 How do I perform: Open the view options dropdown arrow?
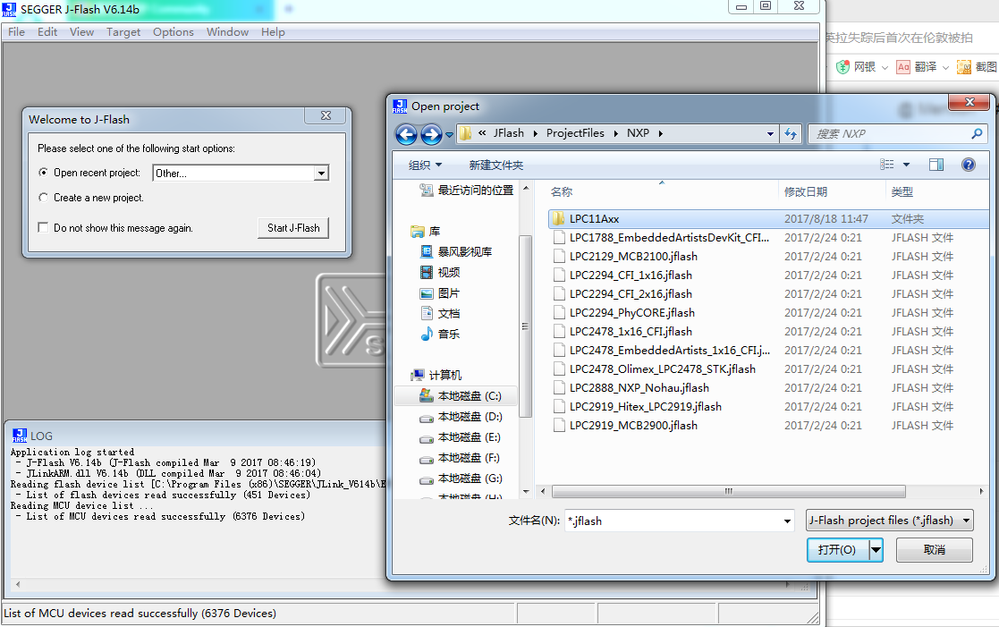[906, 165]
